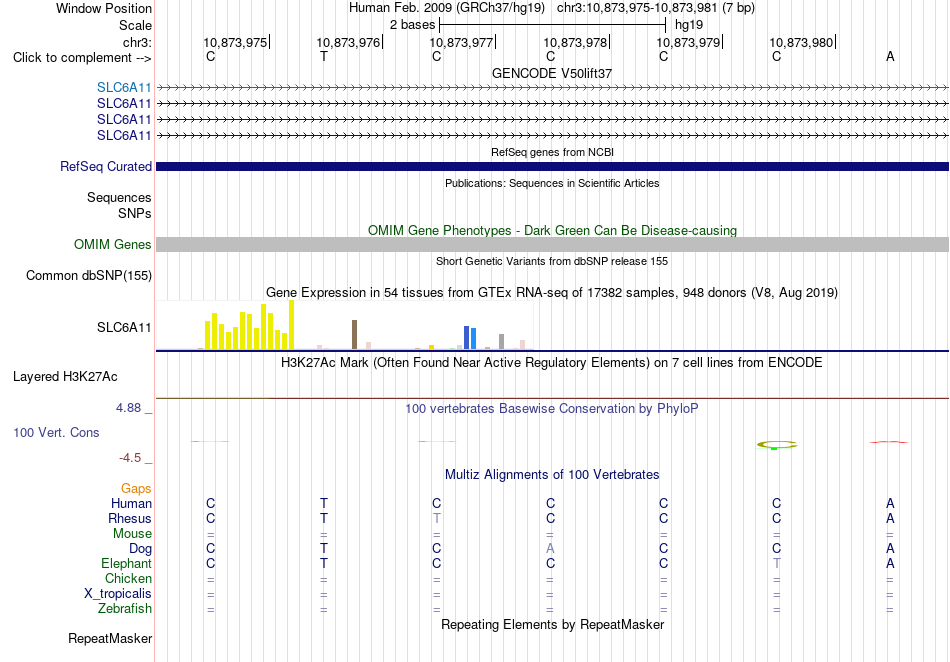950x662 pixels.
Task: Click the -4.5 PhyloP lower scale value
Action: [x=130, y=458]
